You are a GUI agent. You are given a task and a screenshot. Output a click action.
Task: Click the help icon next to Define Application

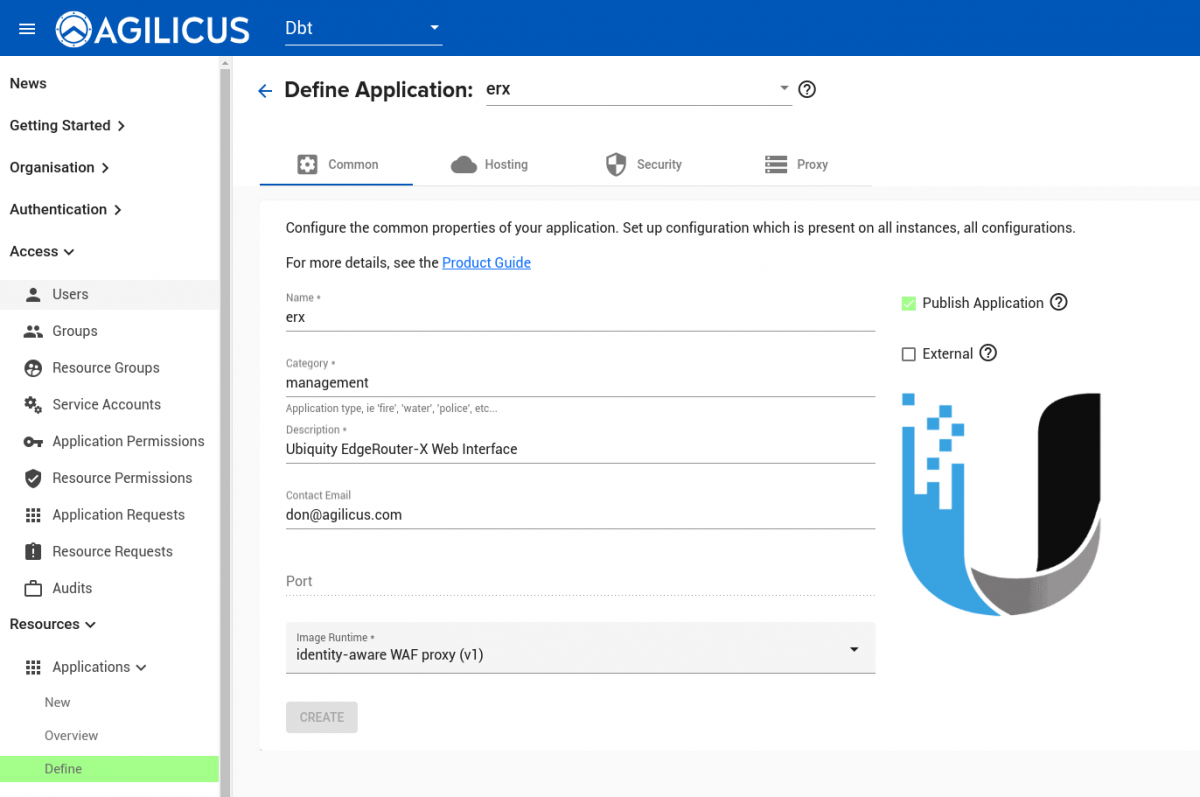807,89
